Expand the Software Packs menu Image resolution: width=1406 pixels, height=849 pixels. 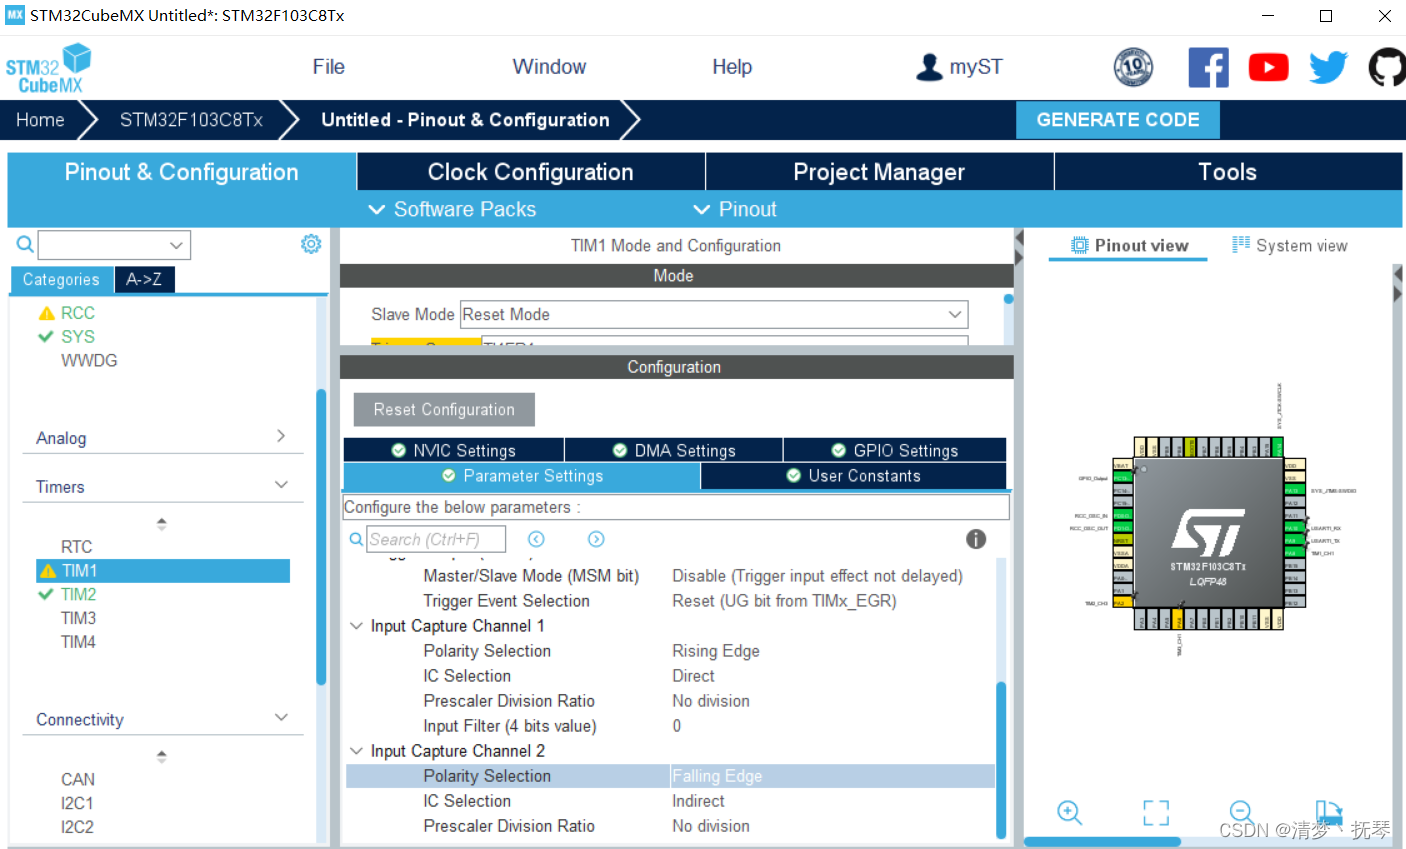coord(452,209)
